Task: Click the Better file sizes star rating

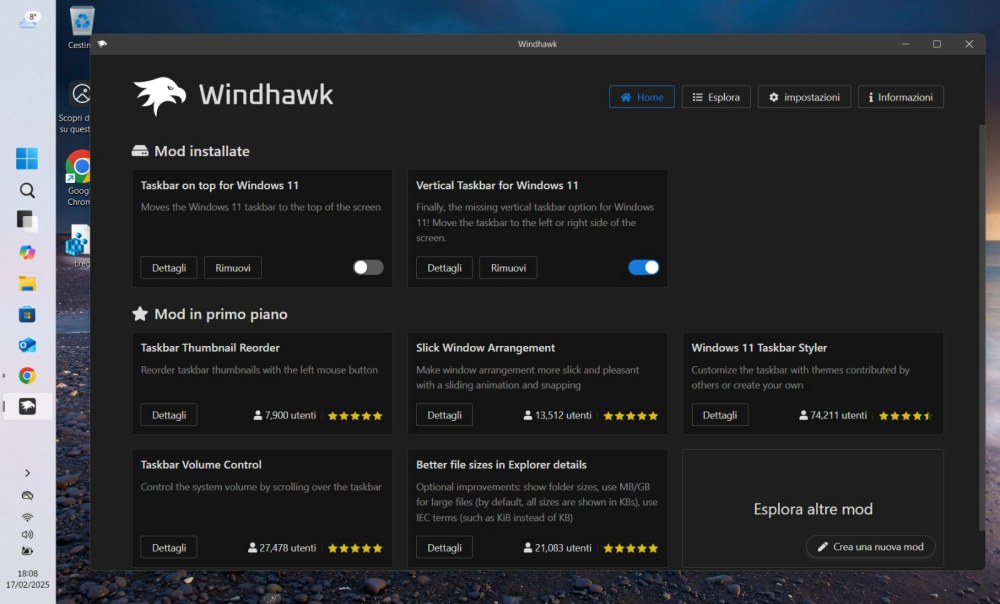Action: [x=631, y=549]
